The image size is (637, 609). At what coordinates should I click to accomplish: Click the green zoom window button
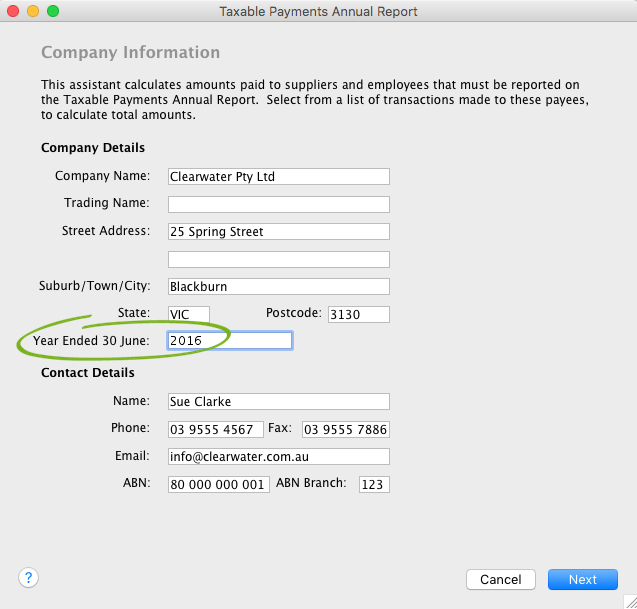[x=53, y=11]
